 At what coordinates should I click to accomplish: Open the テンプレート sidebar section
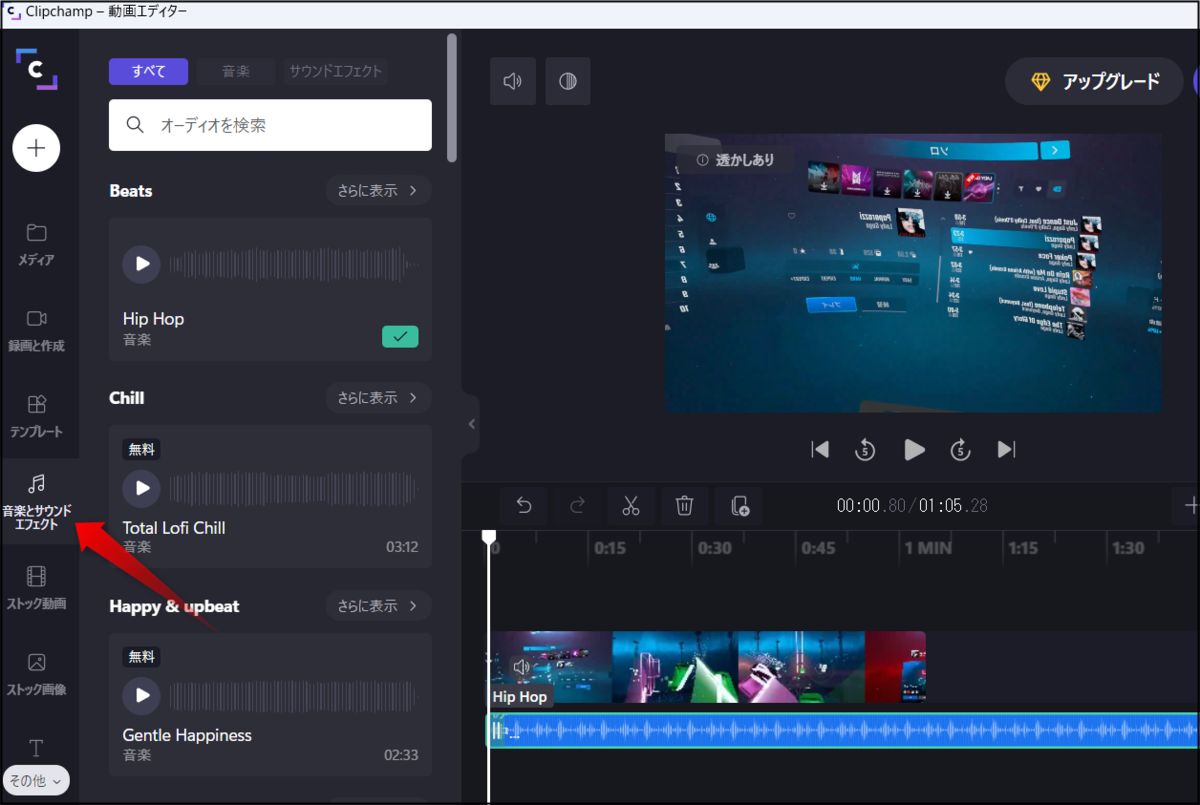pyautogui.click(x=36, y=417)
